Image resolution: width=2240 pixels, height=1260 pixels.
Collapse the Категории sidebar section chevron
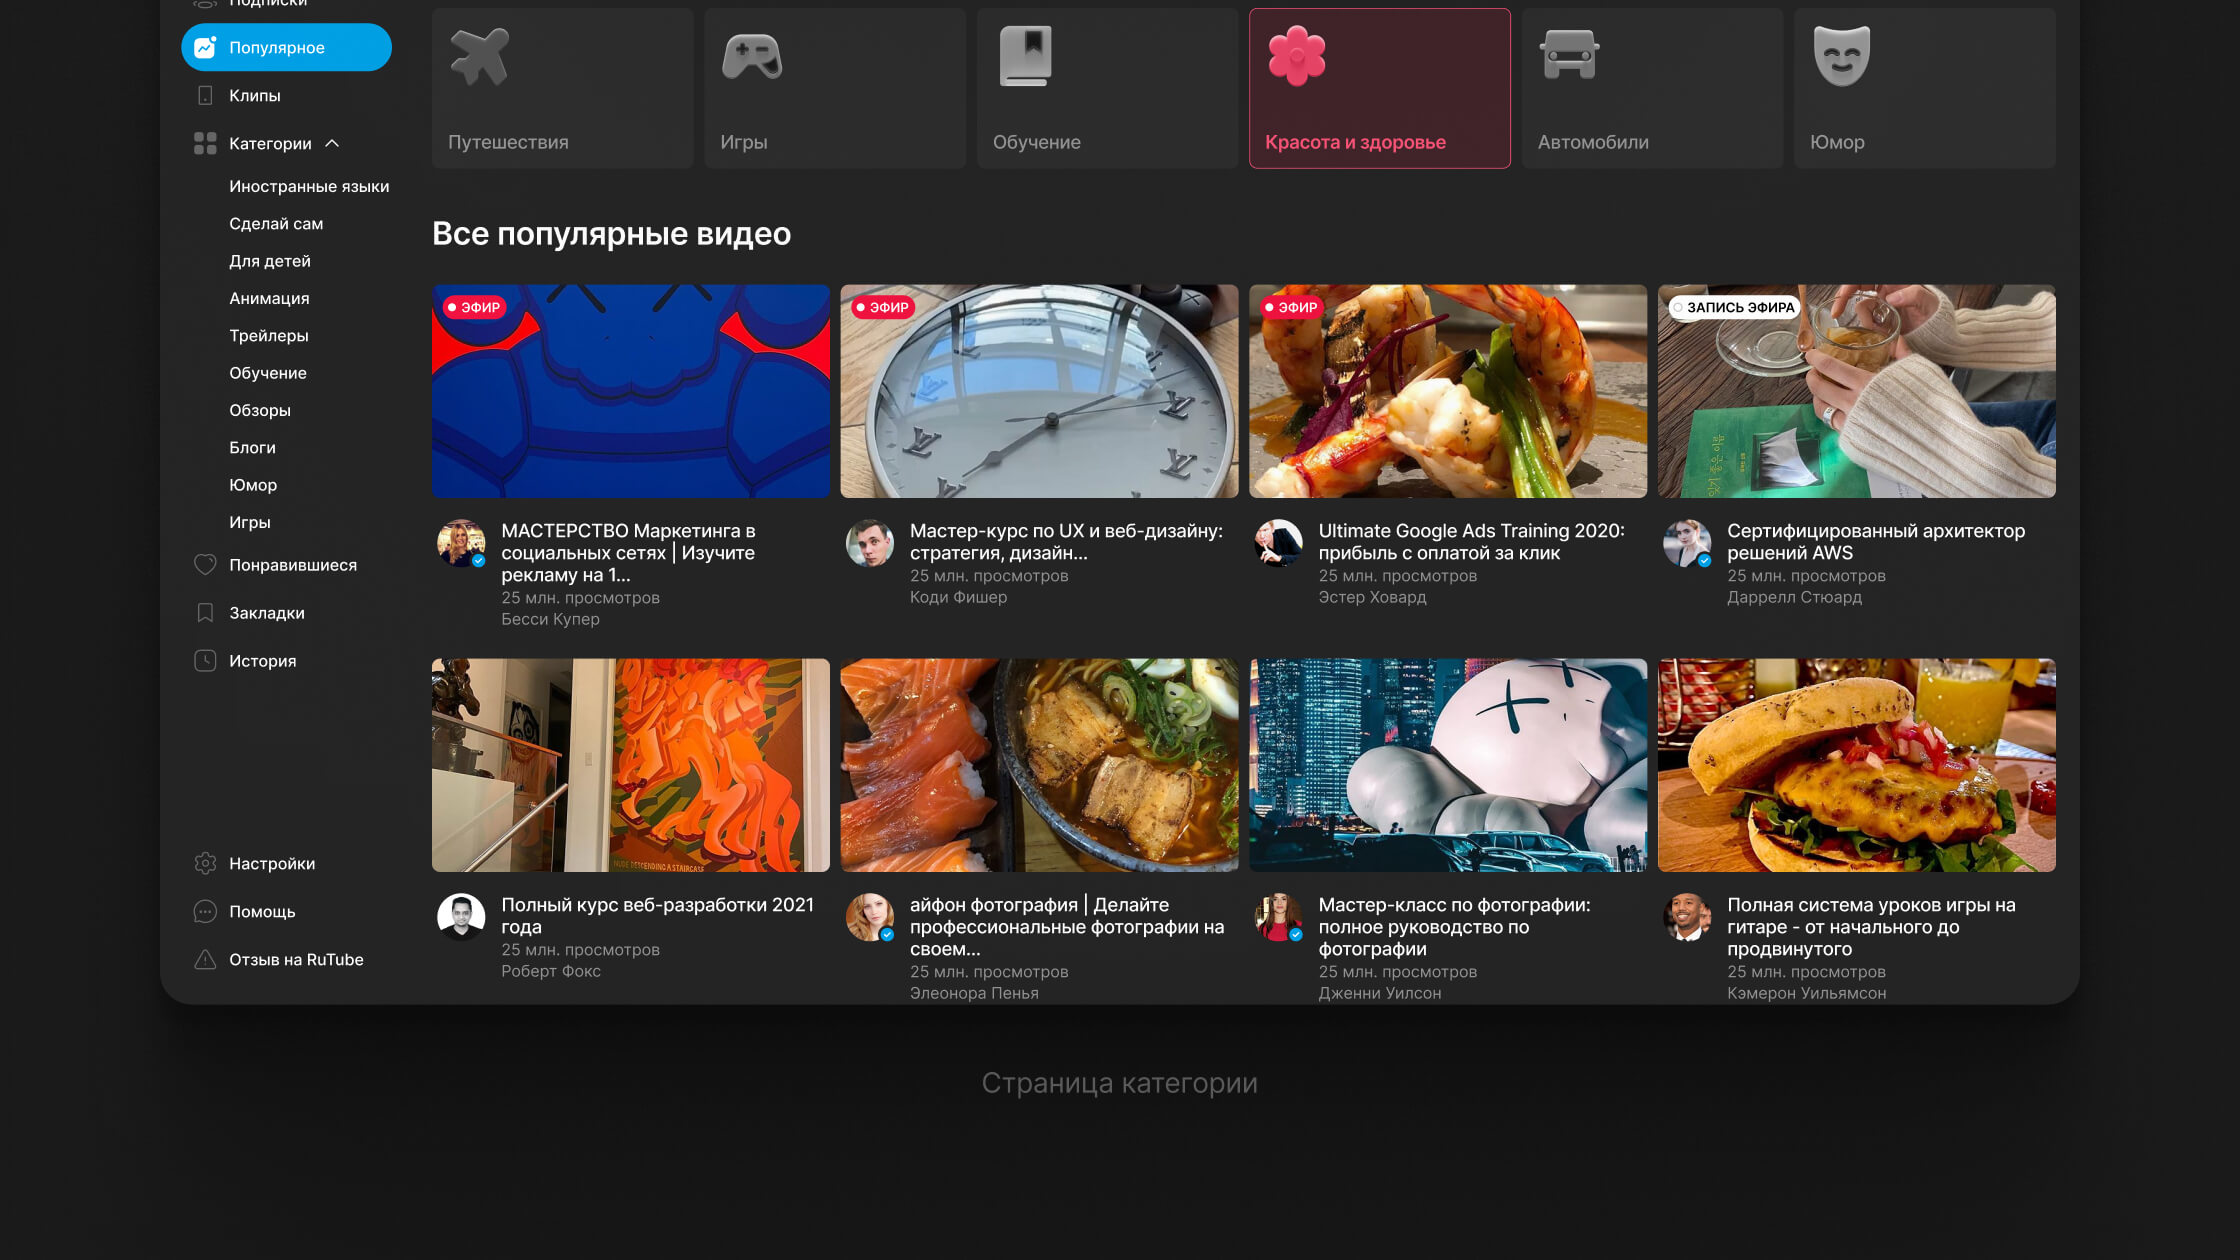pyautogui.click(x=332, y=144)
